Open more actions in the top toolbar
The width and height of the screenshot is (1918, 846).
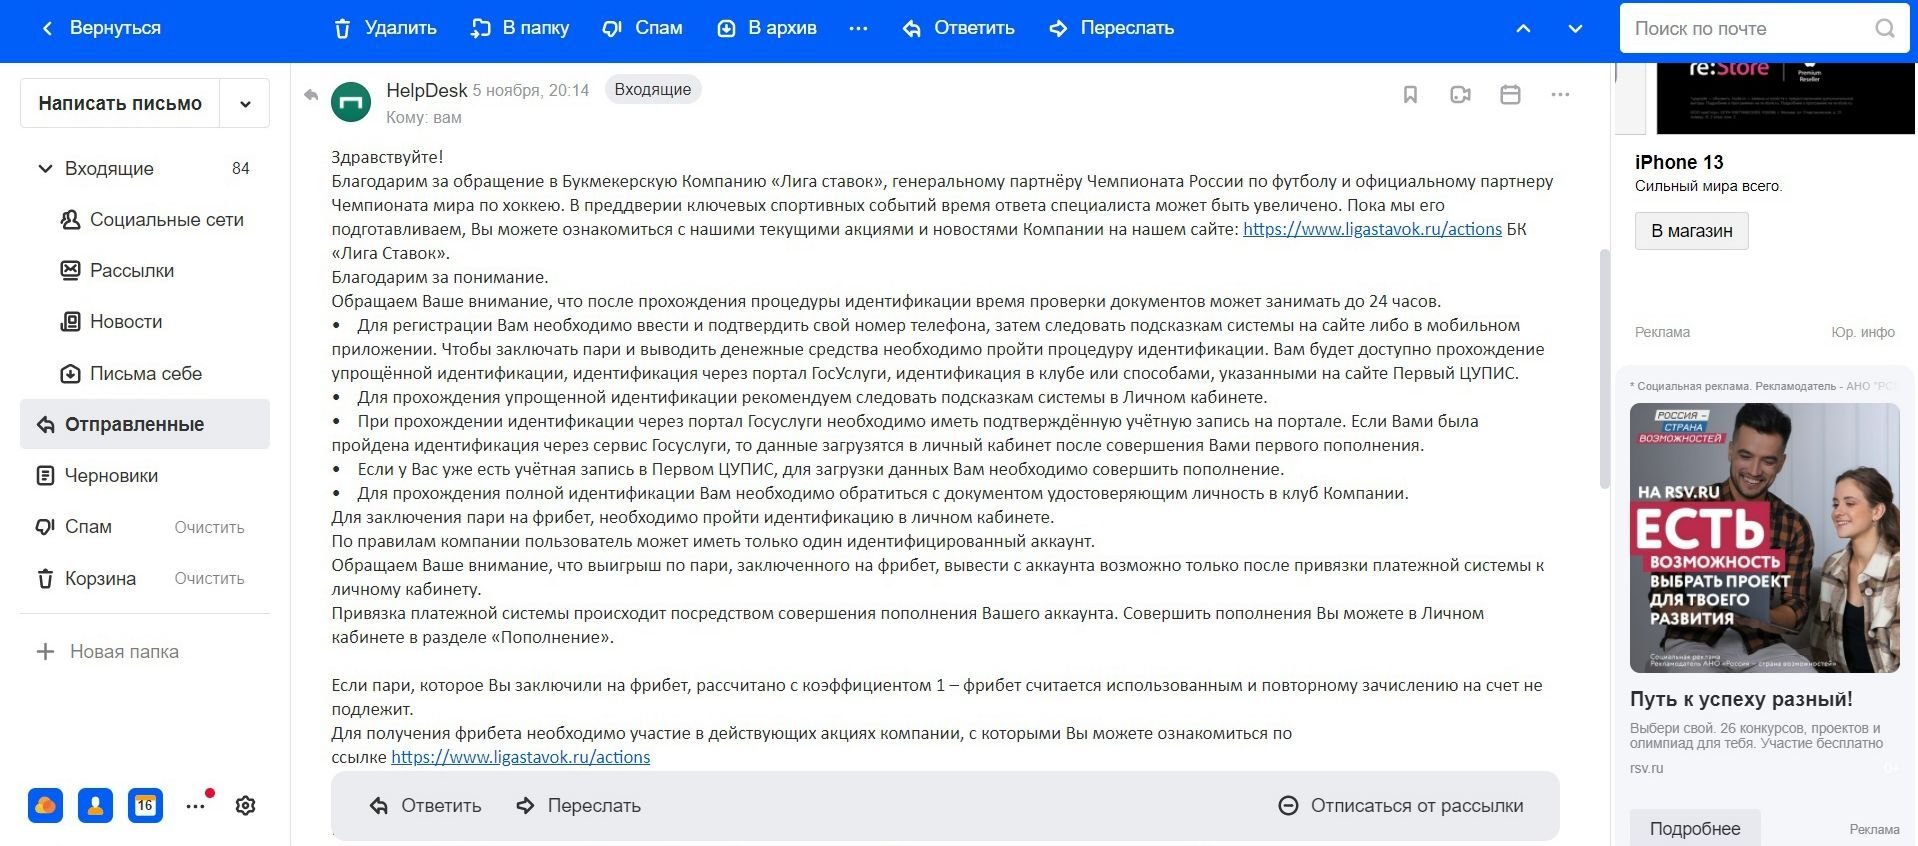click(858, 28)
